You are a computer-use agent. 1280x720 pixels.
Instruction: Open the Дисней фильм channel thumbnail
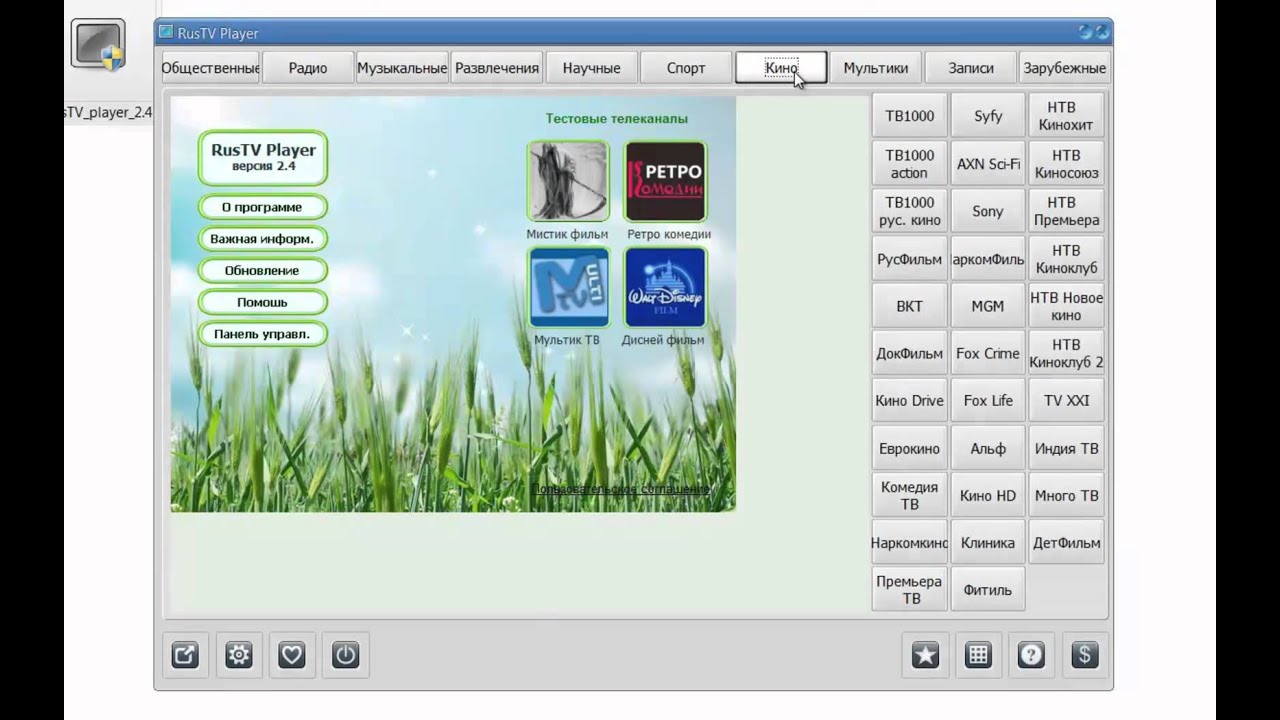[x=665, y=287]
